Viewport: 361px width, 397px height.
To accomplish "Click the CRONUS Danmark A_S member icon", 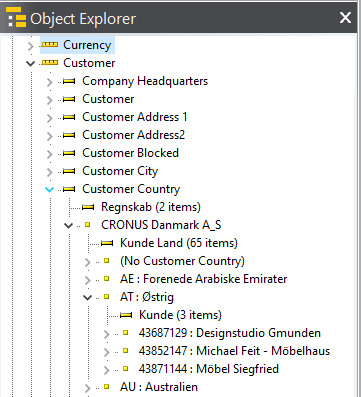I will 88,225.
